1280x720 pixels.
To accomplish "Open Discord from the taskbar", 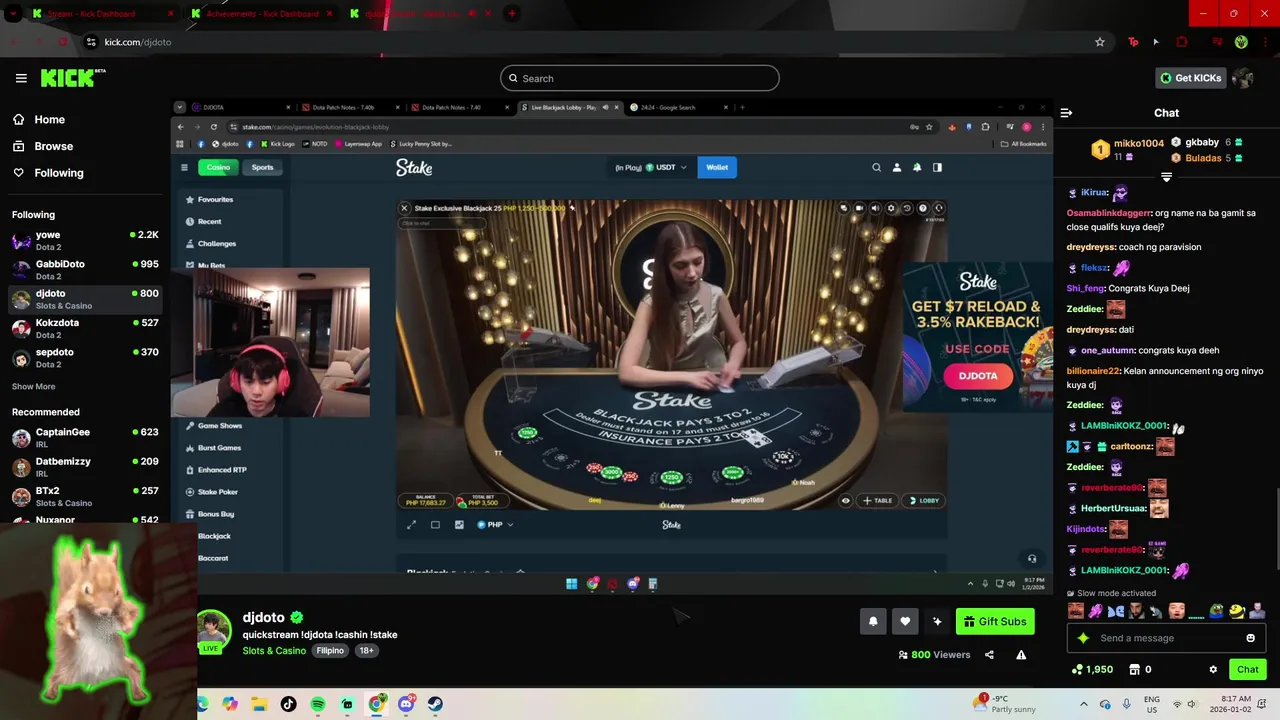I will coord(406,704).
